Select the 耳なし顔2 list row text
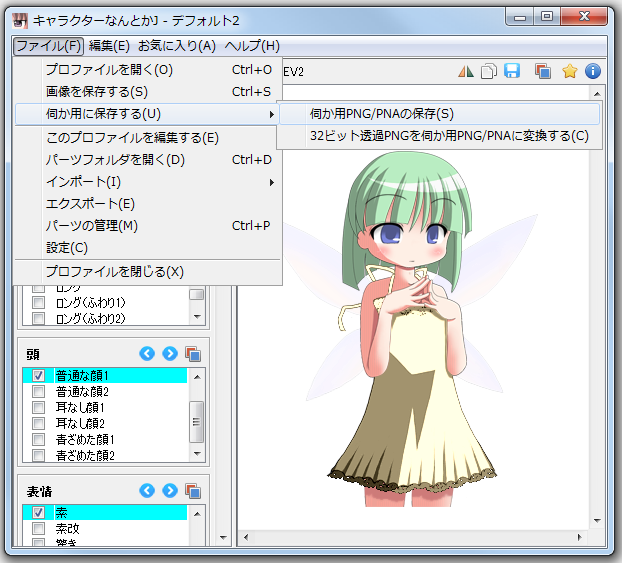622x563 pixels. pos(80,423)
